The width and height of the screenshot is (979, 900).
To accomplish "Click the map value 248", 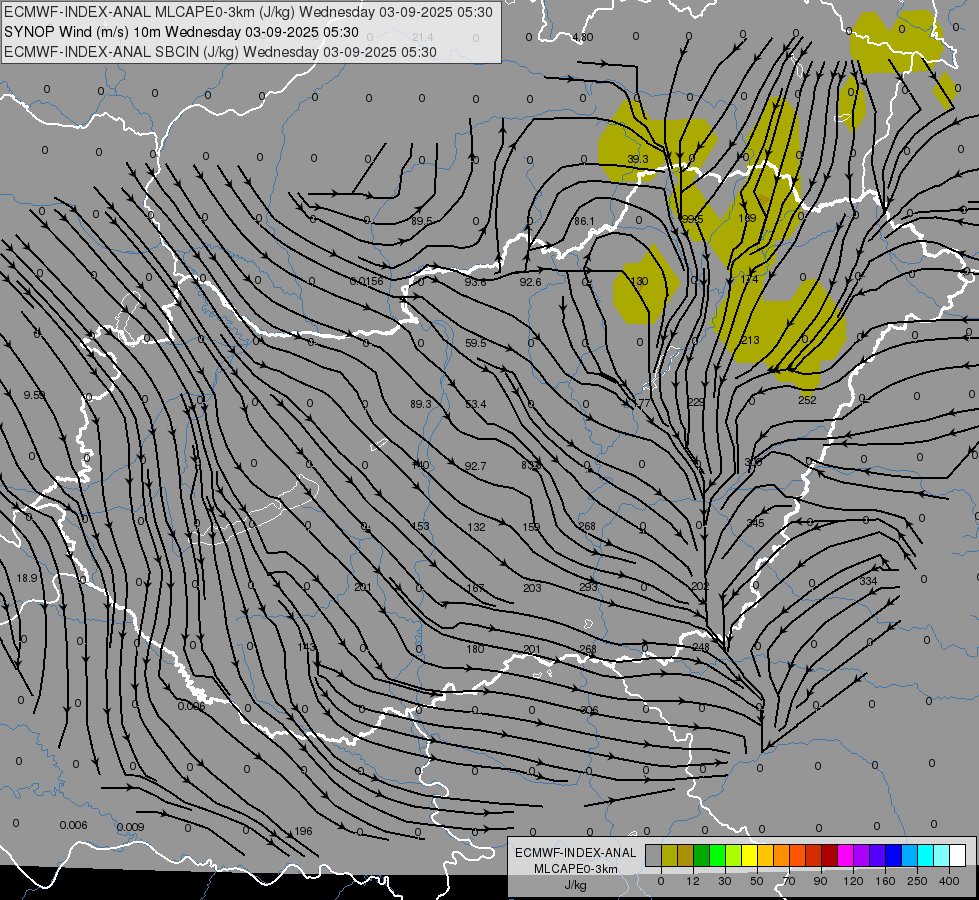I will [701, 647].
